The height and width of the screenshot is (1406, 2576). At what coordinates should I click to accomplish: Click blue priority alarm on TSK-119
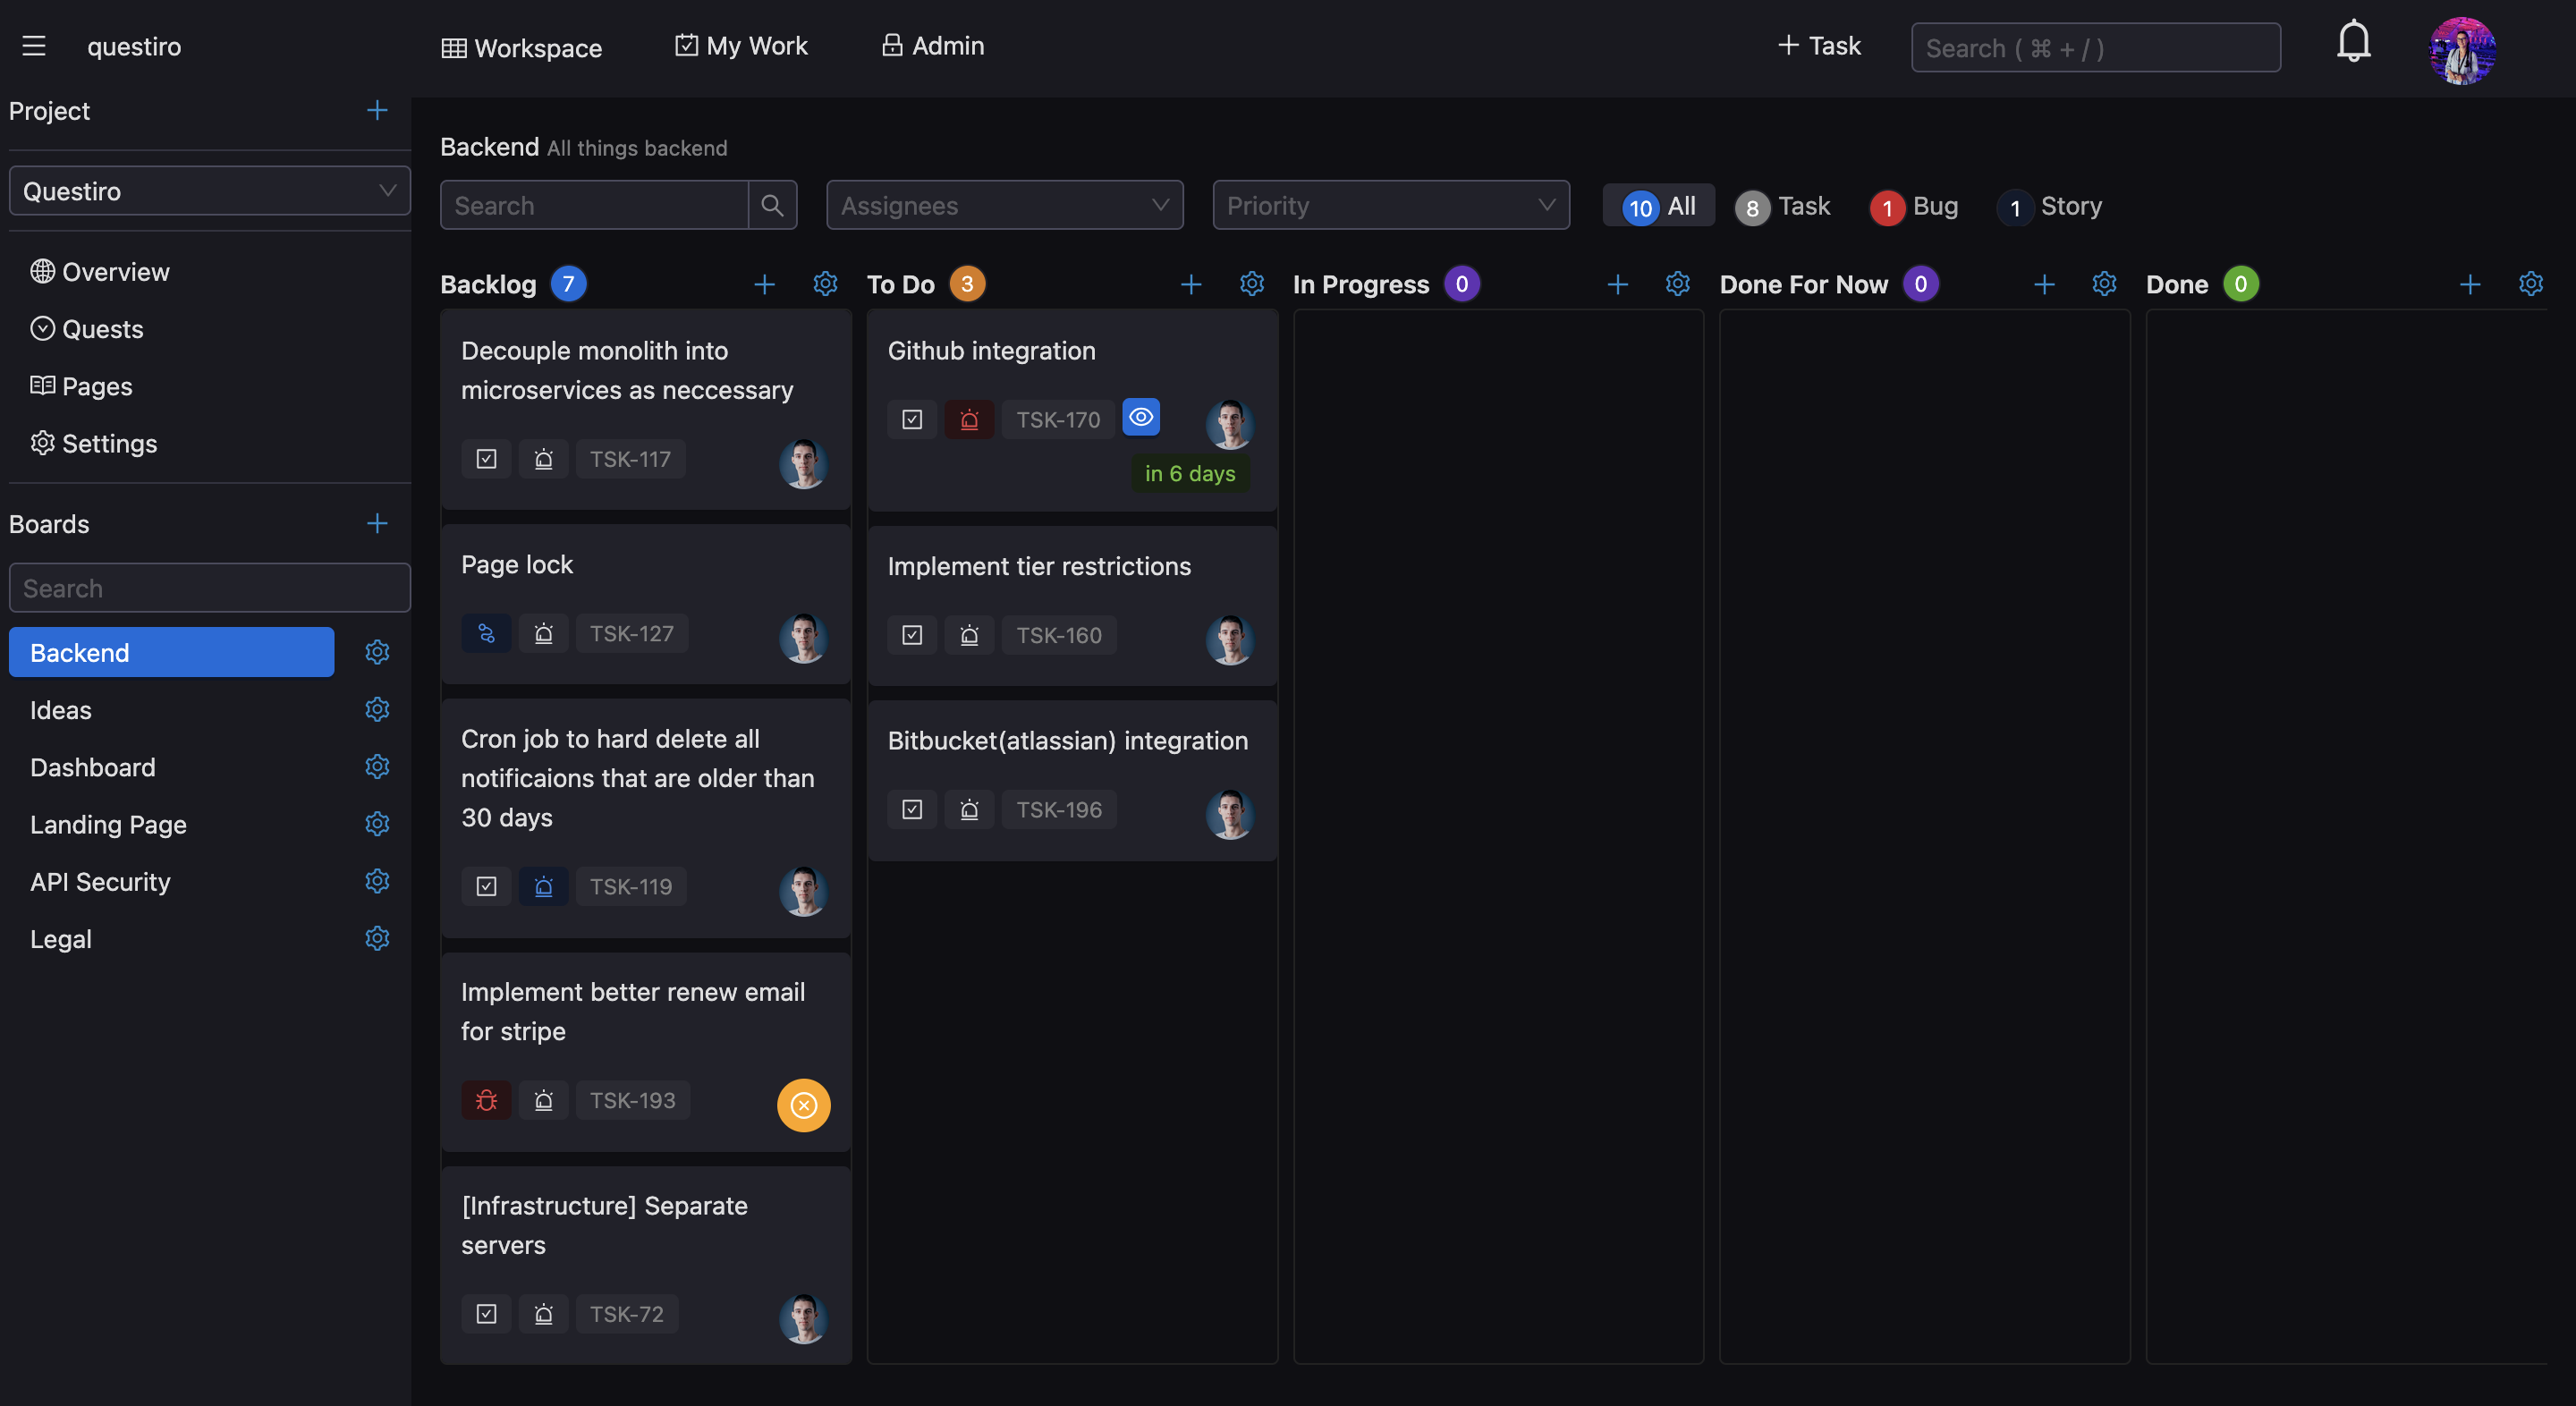(x=543, y=886)
